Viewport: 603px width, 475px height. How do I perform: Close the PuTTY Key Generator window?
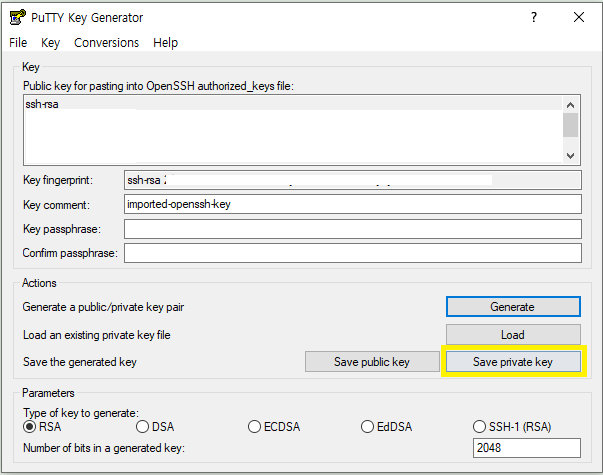[x=578, y=17]
